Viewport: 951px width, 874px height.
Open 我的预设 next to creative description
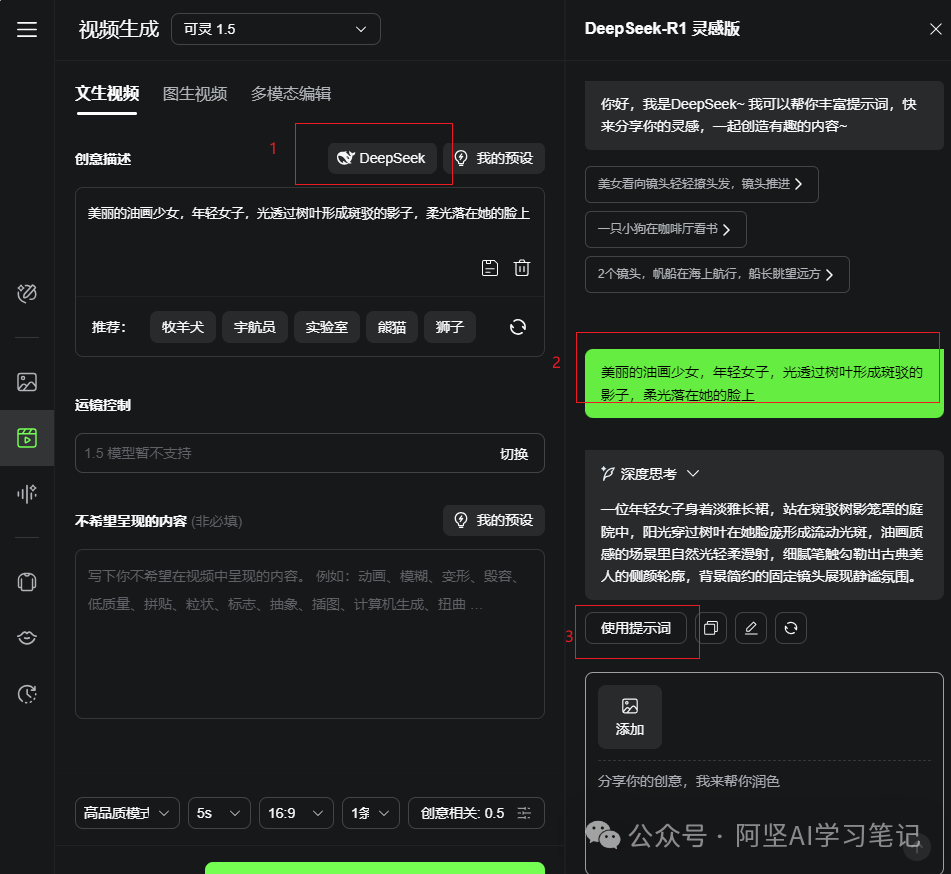(494, 158)
